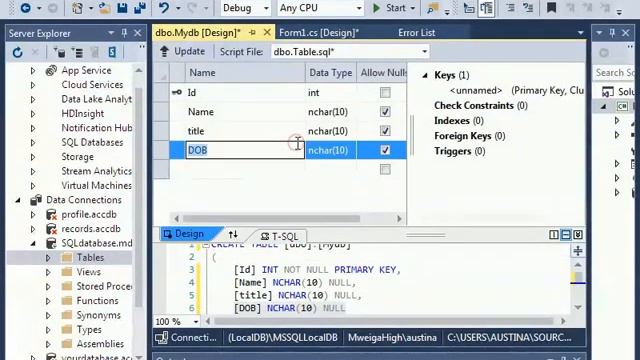Navigate backward with the back arrow icon
The image size is (640, 360).
click(25, 8)
